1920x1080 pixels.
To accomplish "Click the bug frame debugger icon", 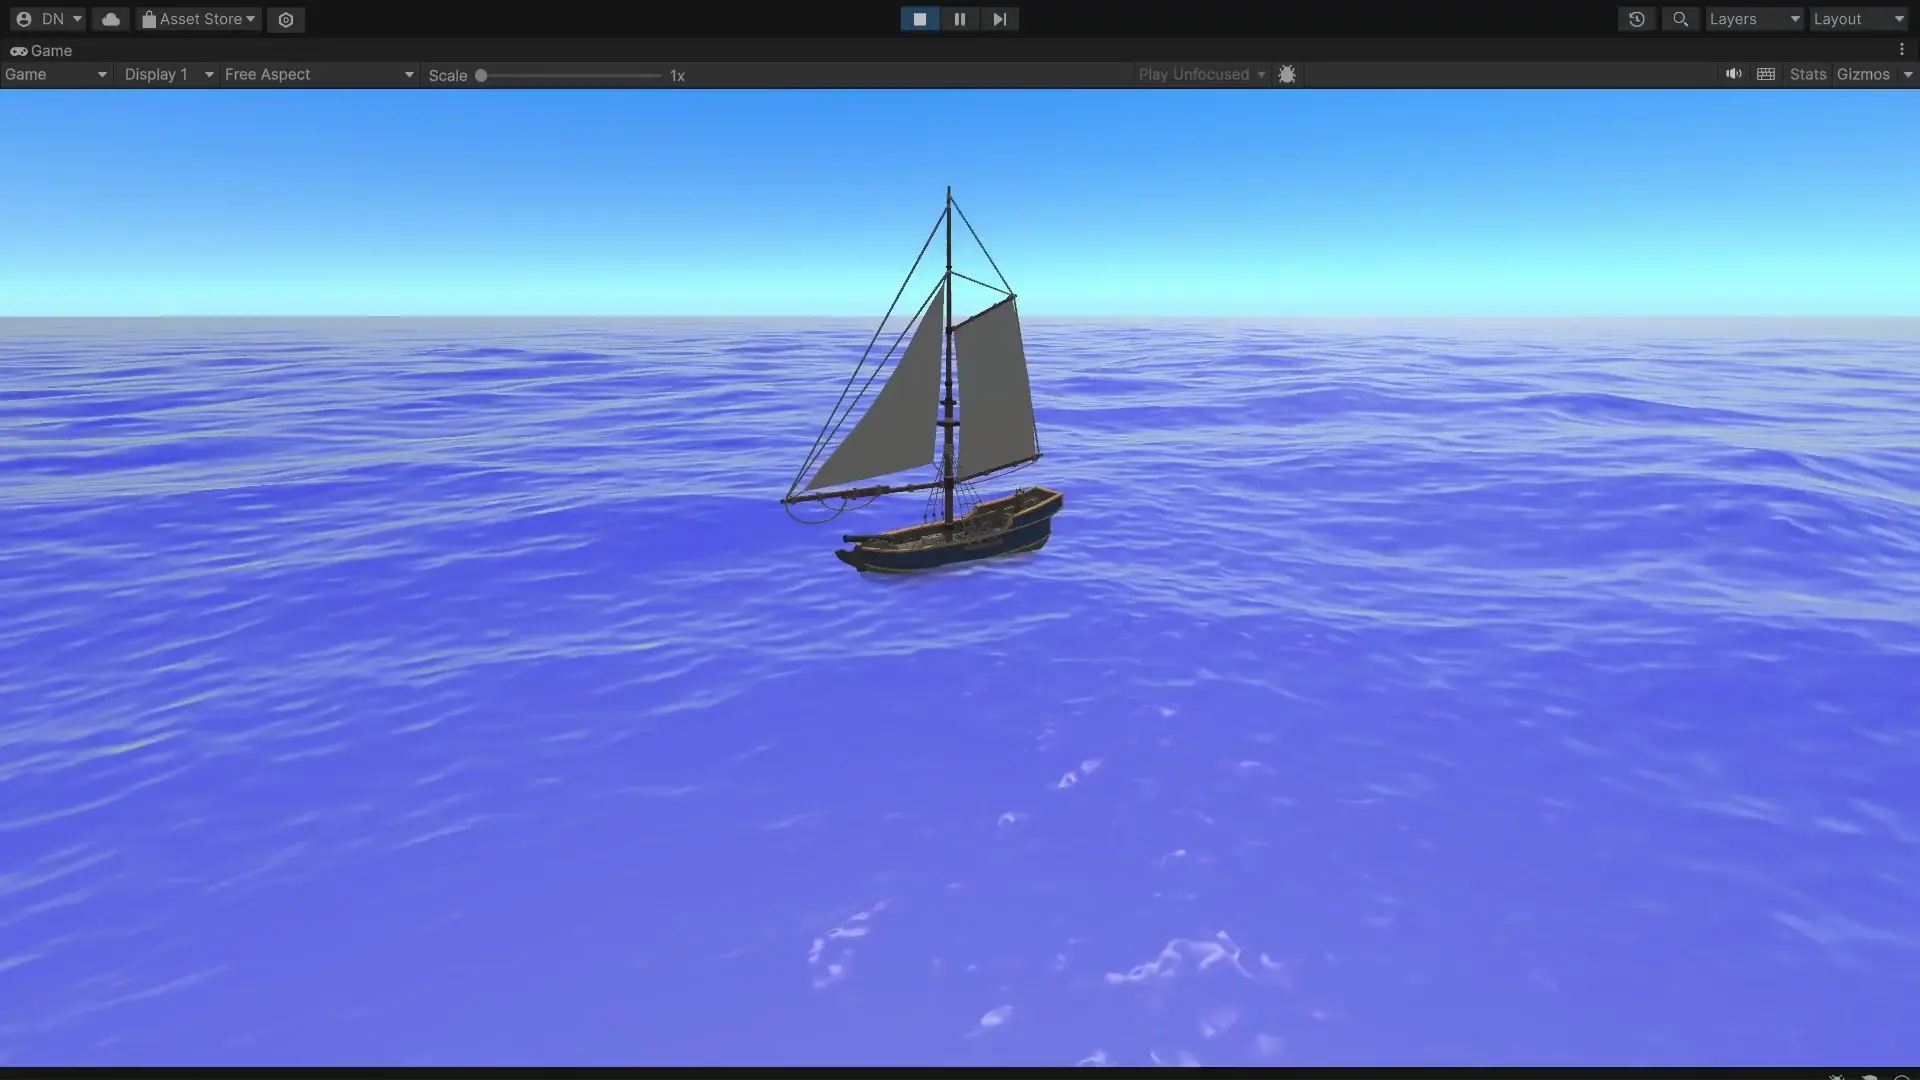I will pos(1287,74).
